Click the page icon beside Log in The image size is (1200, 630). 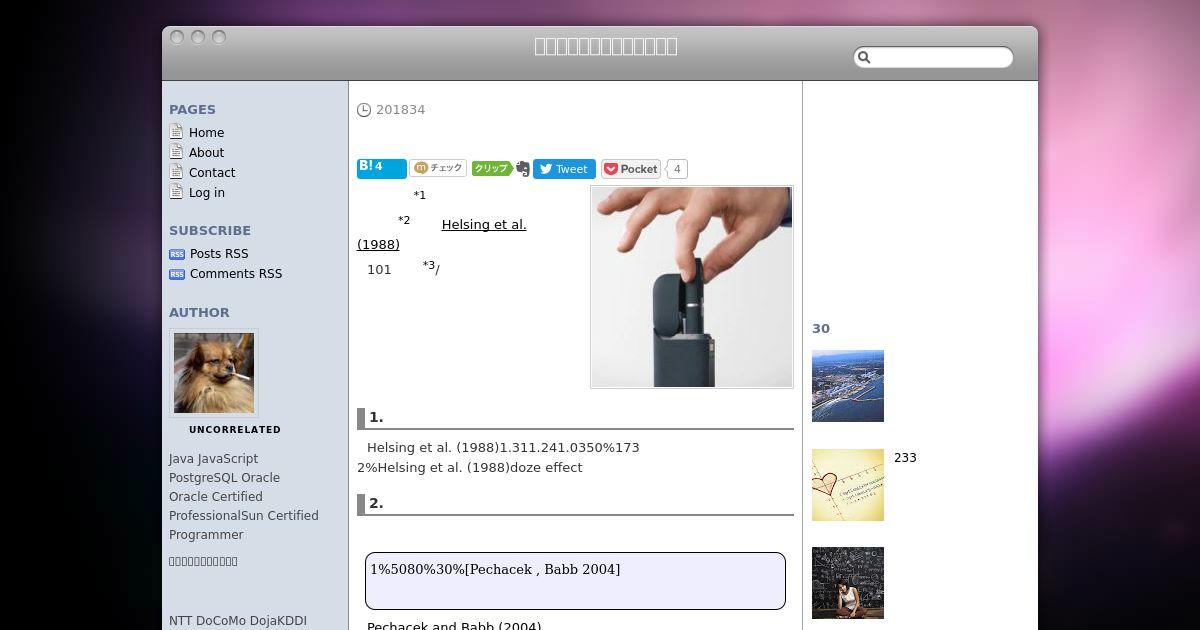[176, 192]
